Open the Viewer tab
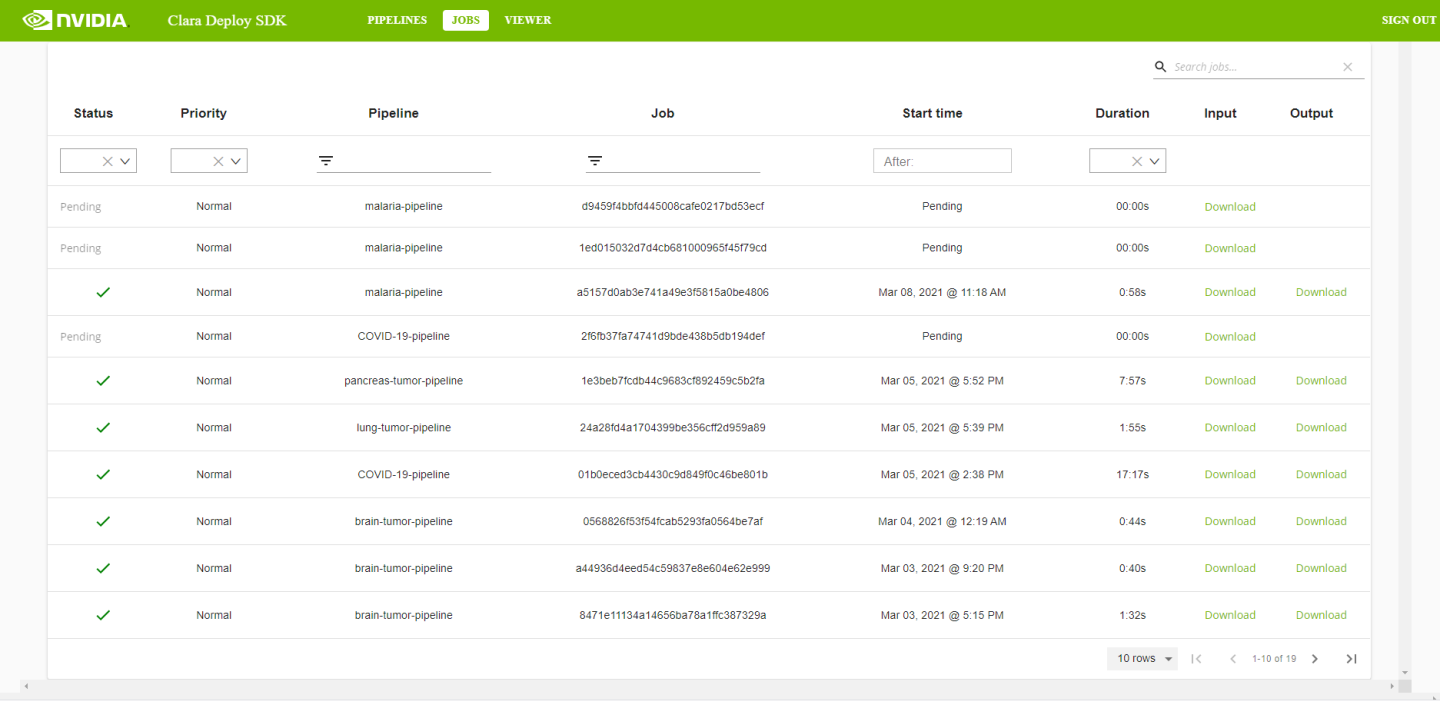 527,20
